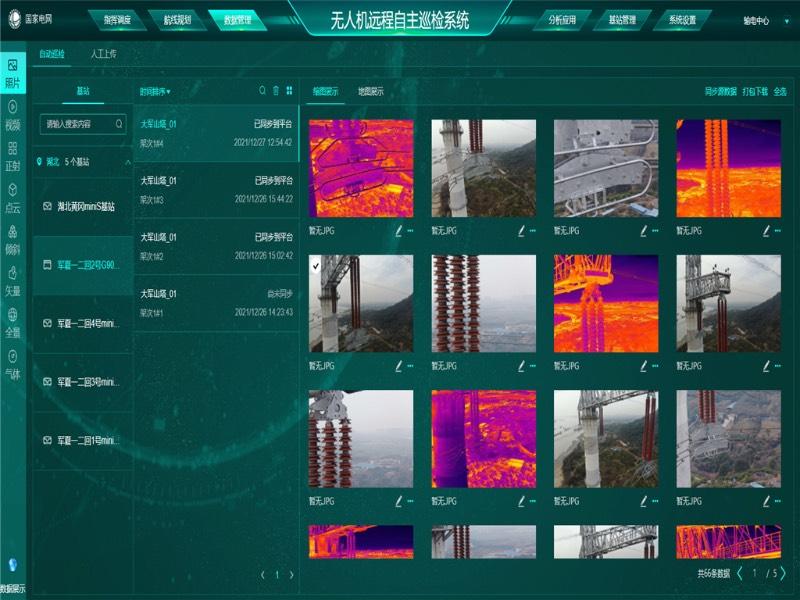Open the 照片 photos sidebar section
800x600 pixels.
(x=13, y=73)
